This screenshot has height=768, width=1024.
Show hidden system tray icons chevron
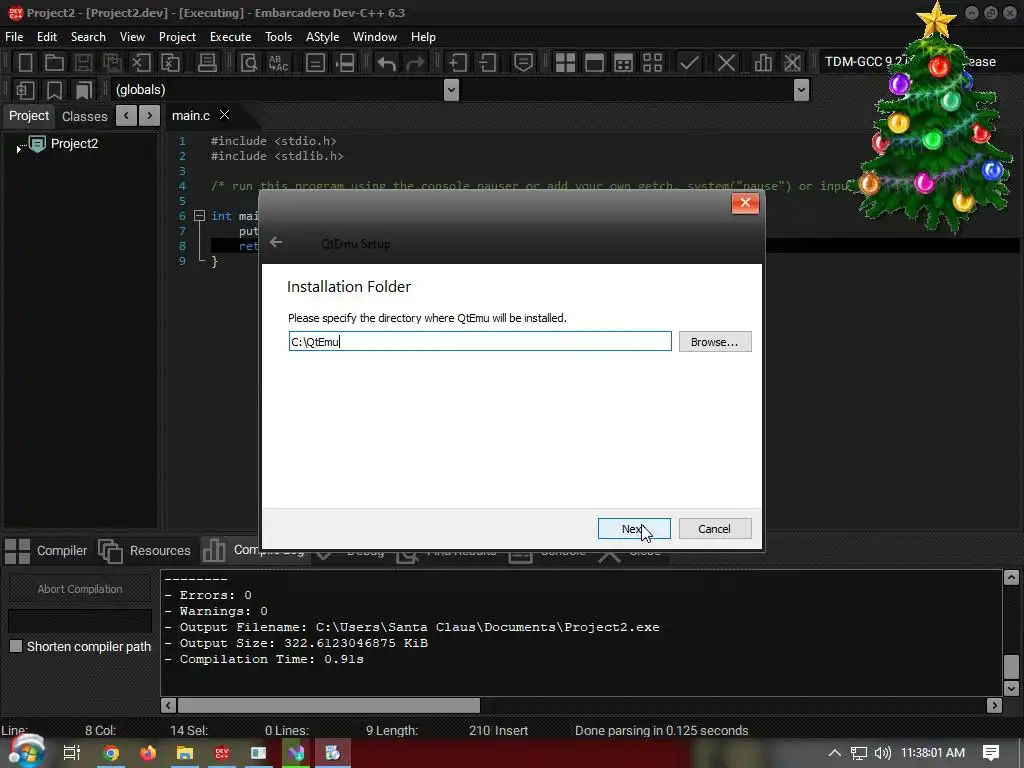[835, 753]
